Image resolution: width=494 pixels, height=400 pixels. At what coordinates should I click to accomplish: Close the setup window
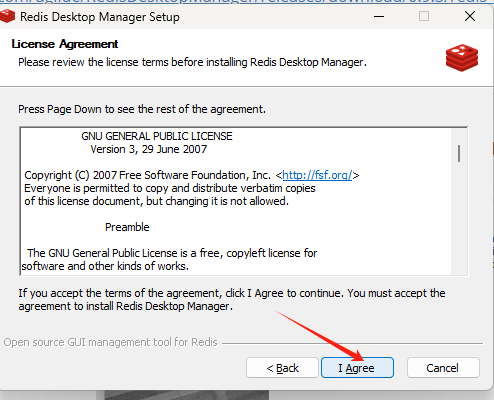click(470, 16)
